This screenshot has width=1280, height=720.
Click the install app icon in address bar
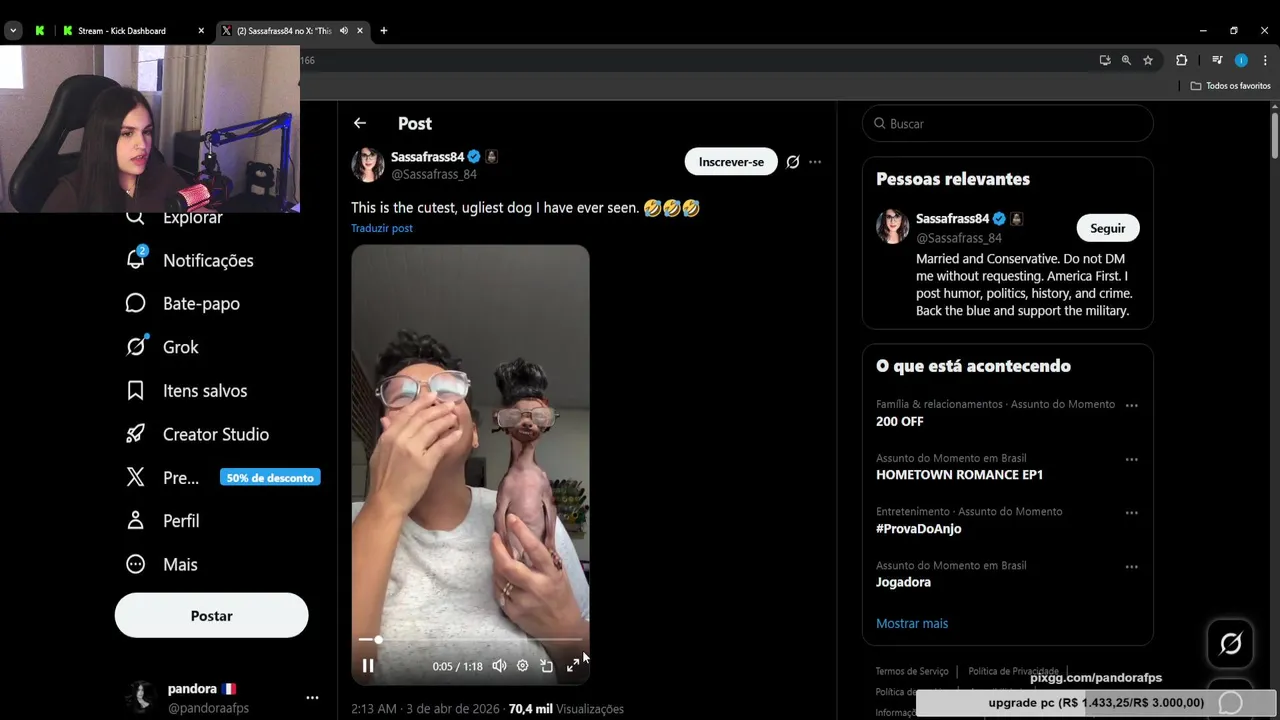(1105, 60)
